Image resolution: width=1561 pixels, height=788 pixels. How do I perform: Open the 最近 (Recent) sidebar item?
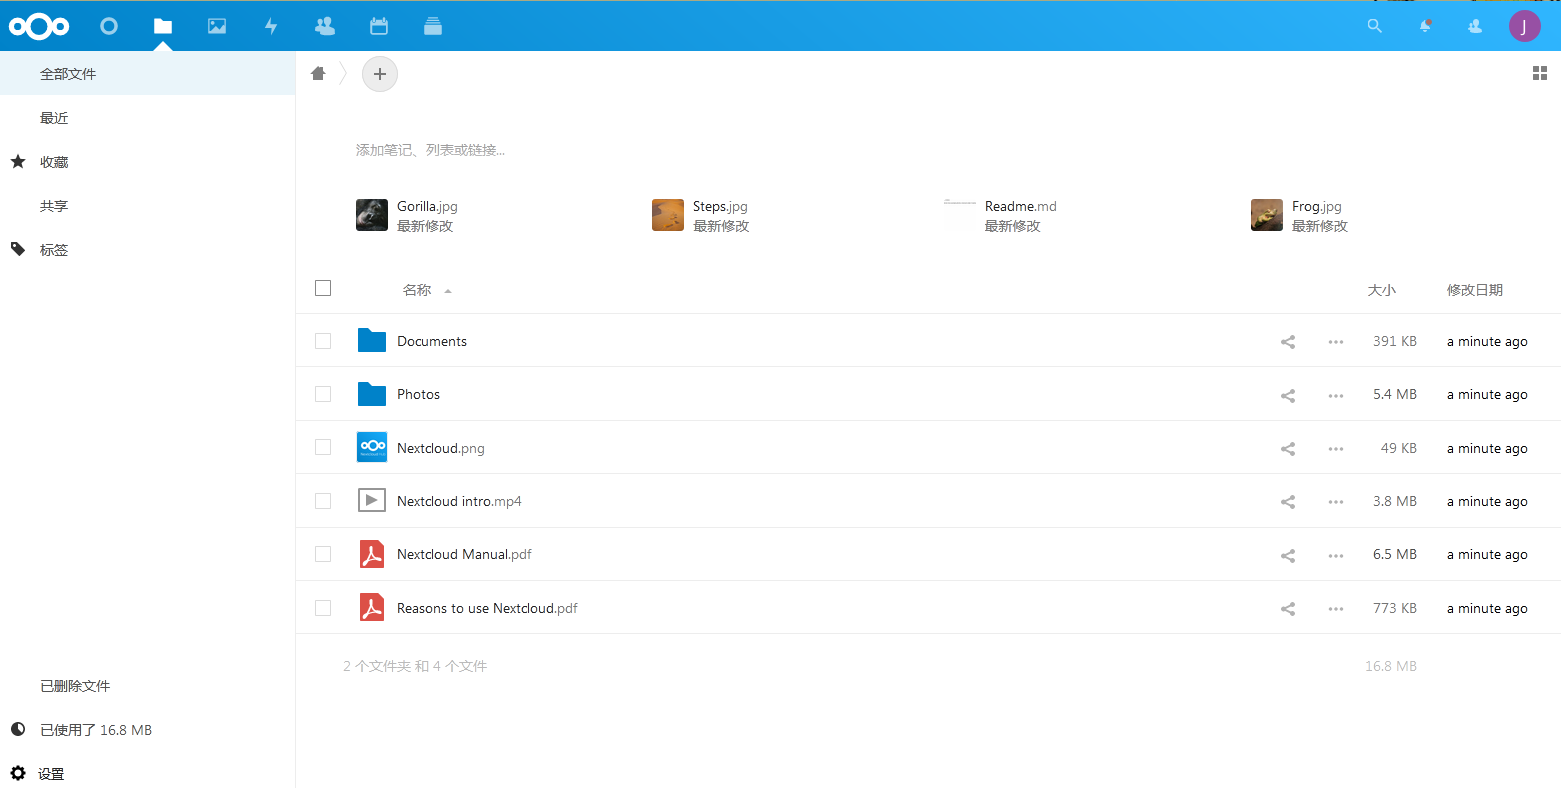click(x=55, y=118)
